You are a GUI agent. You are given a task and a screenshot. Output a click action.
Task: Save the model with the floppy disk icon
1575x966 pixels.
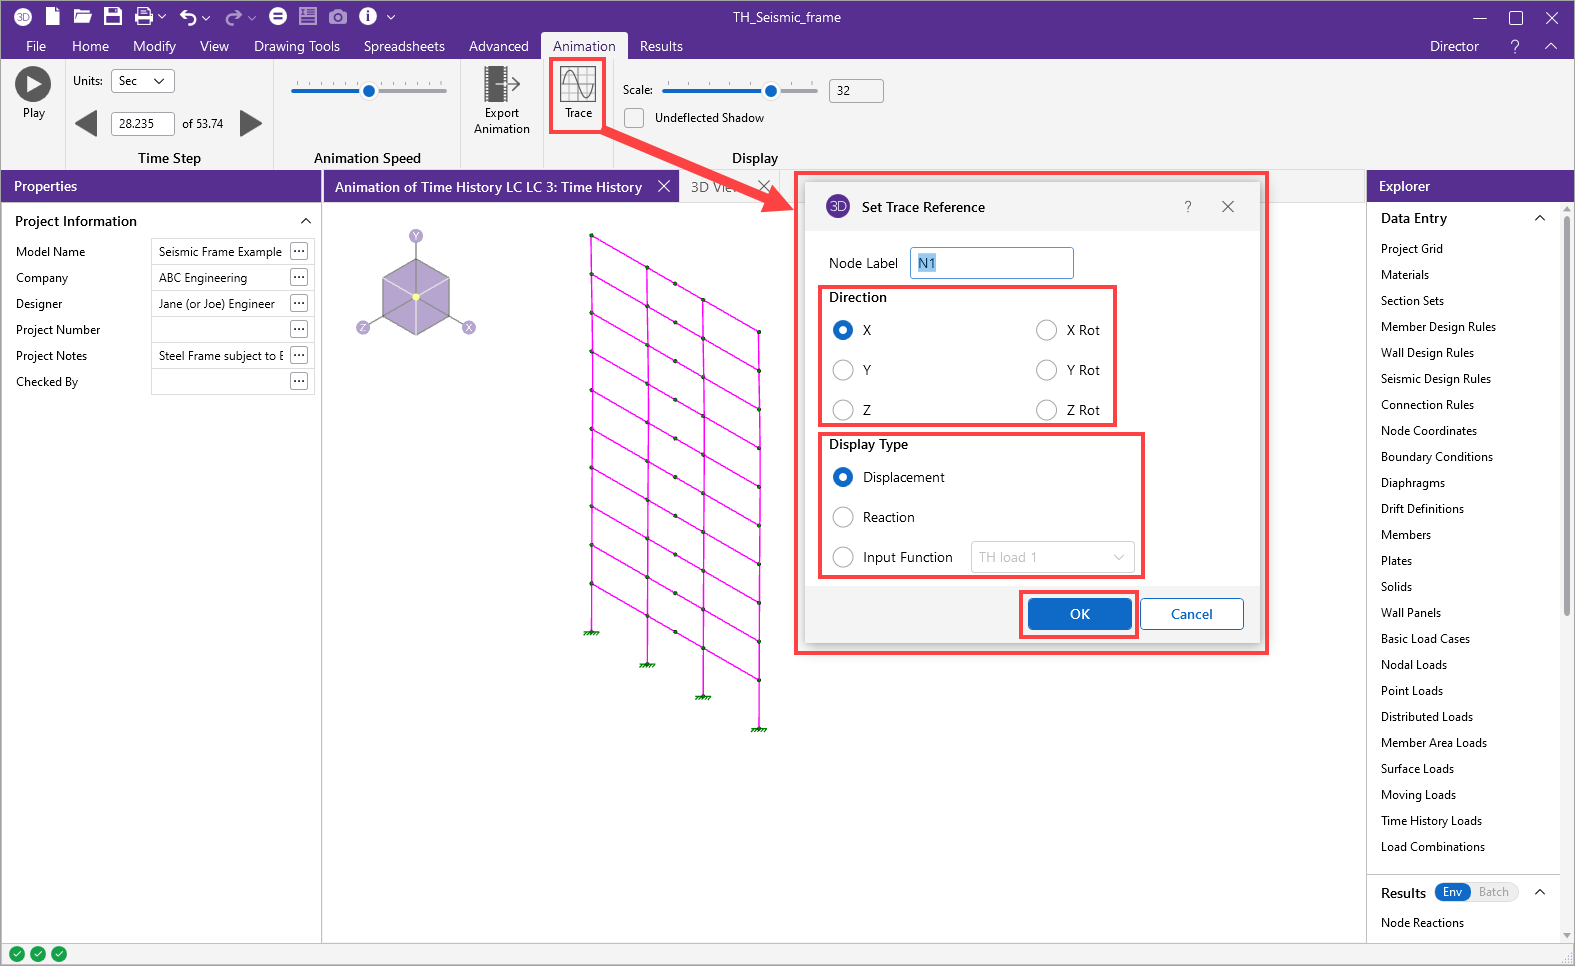[x=113, y=17]
